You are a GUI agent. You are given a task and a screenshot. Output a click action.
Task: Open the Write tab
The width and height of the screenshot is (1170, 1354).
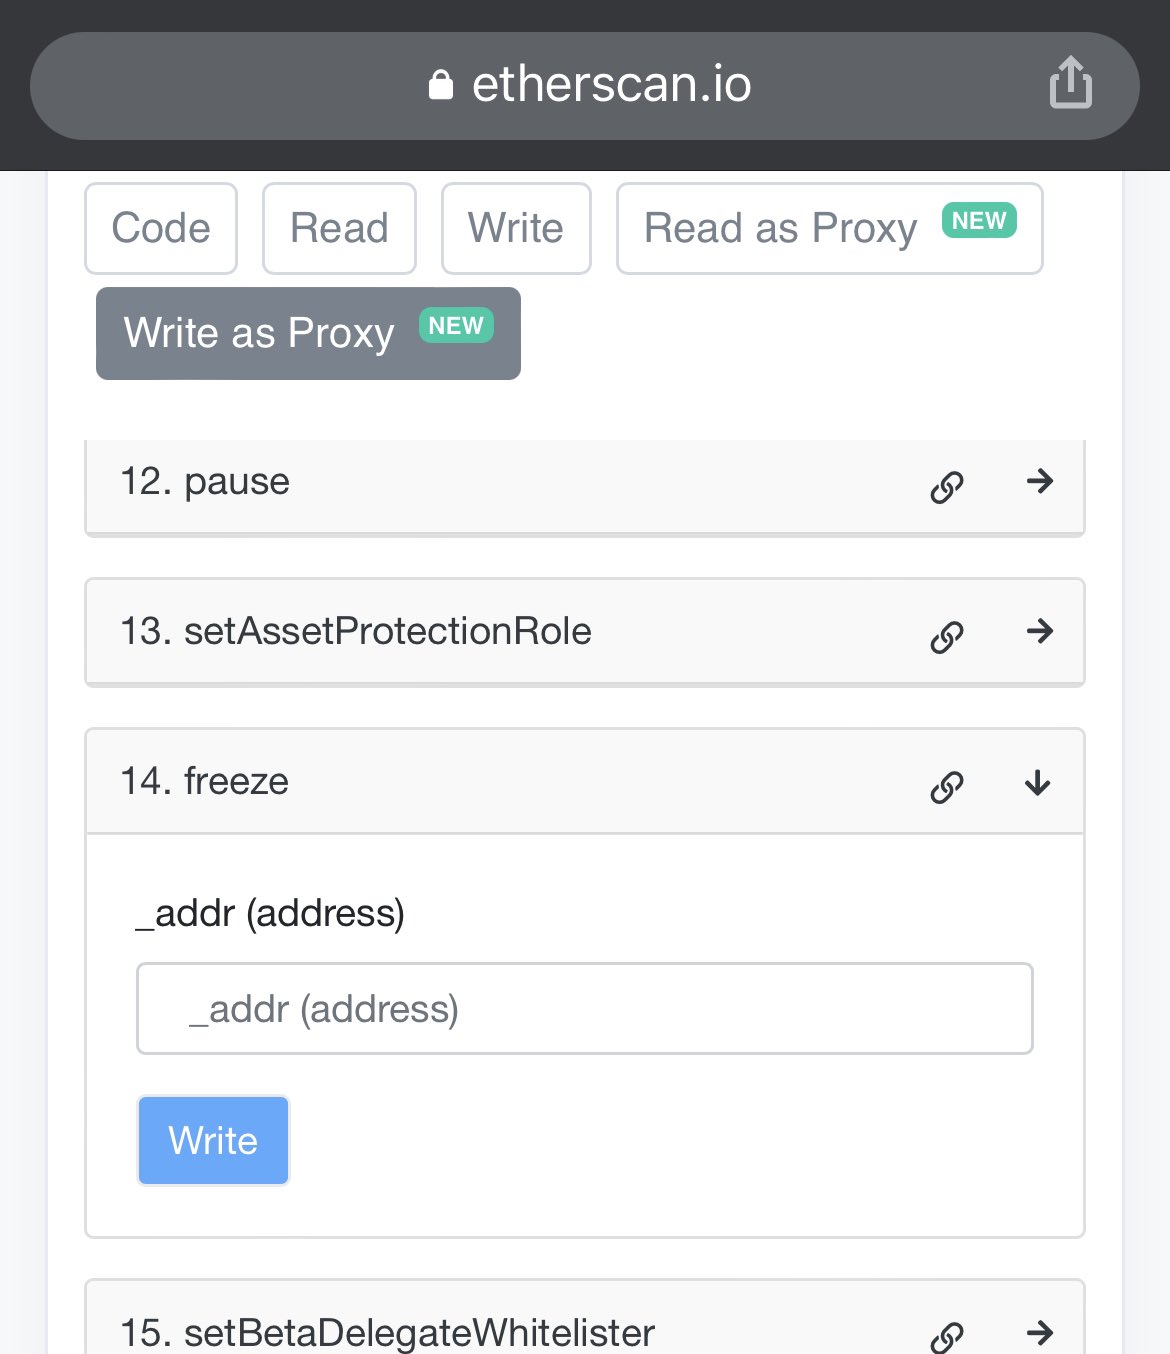[x=516, y=228]
